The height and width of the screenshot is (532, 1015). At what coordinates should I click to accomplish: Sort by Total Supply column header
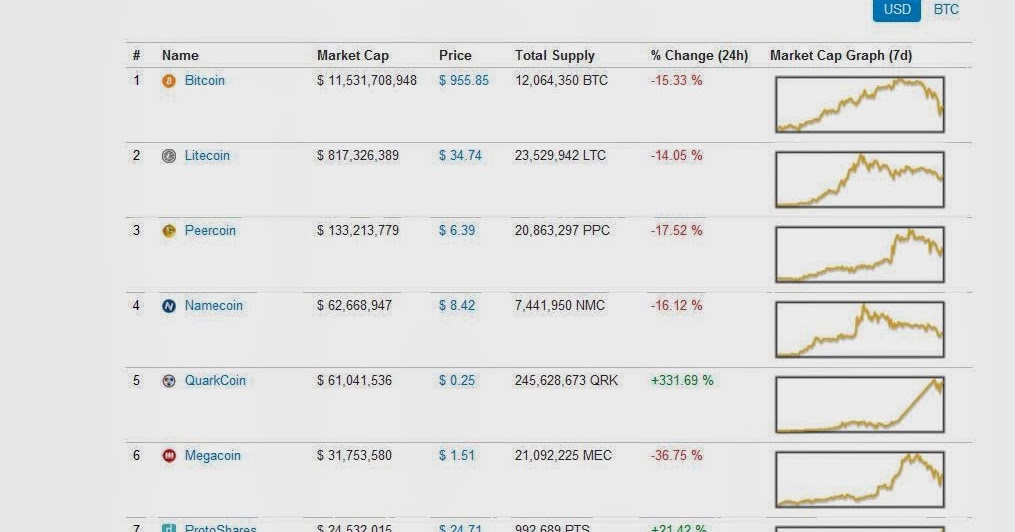(555, 55)
